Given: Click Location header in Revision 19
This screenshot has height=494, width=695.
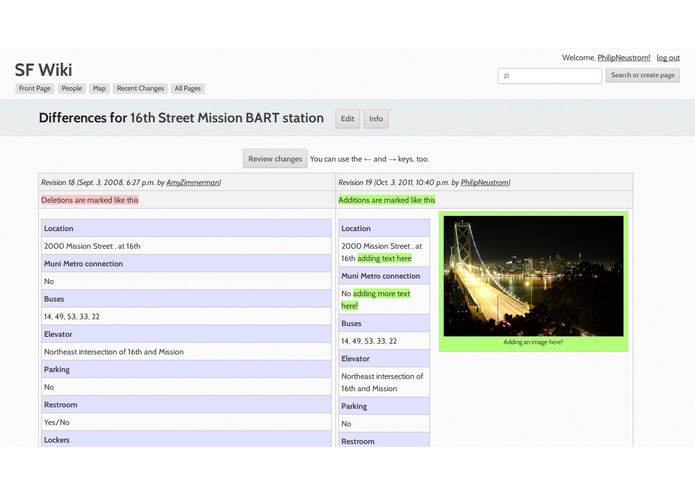Looking at the screenshot, I should click(384, 228).
